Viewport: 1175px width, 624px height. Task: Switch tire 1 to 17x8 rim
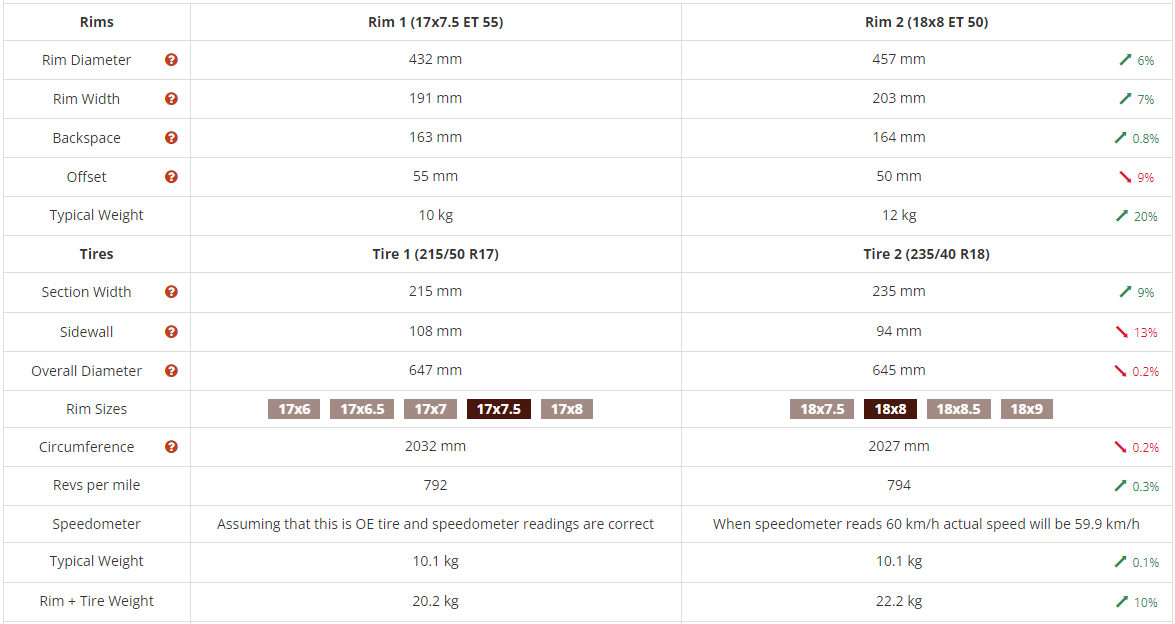(567, 409)
